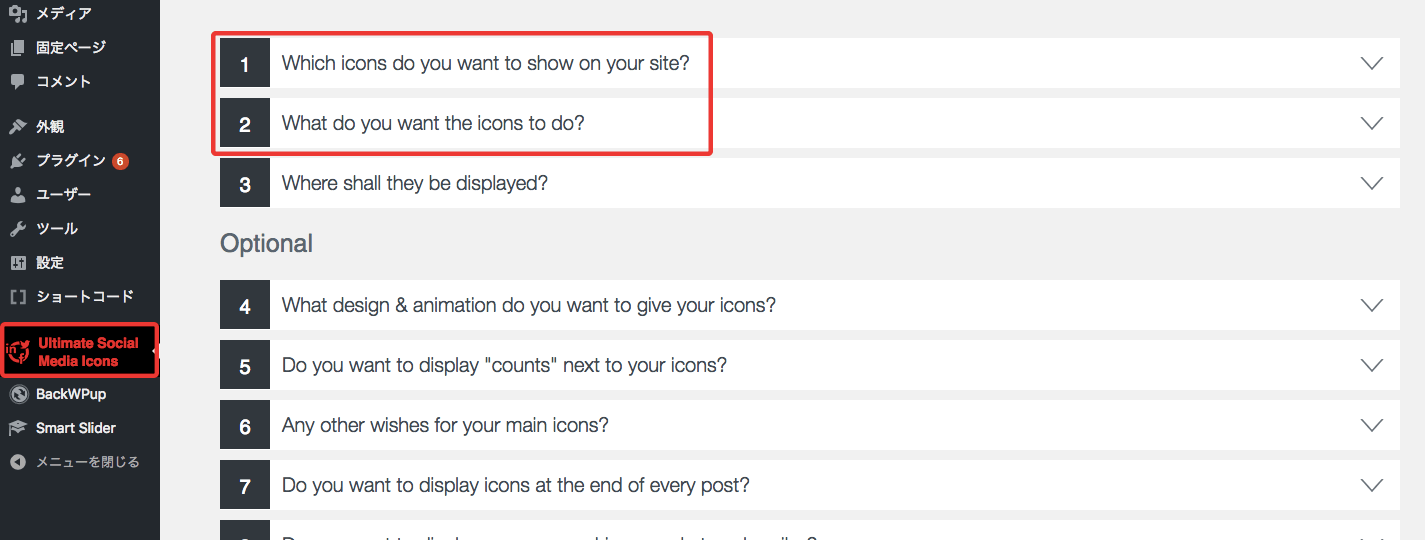The width and height of the screenshot is (1425, 540).
Task: Click the number 6 section badge
Action: [x=245, y=426]
